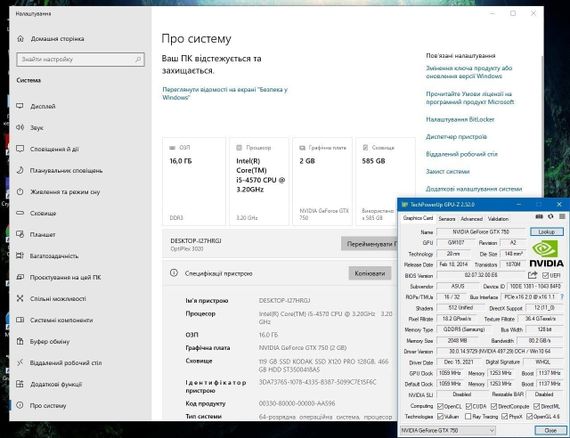Image resolution: width=570 pixels, height=438 pixels.
Task: Toggle the Vulkan checkbox
Action: tap(440, 417)
